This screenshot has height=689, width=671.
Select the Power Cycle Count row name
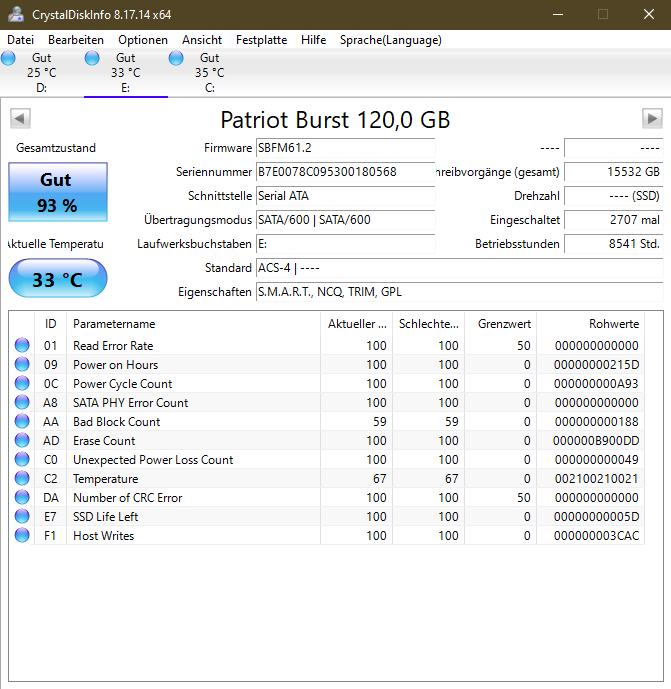tap(123, 384)
